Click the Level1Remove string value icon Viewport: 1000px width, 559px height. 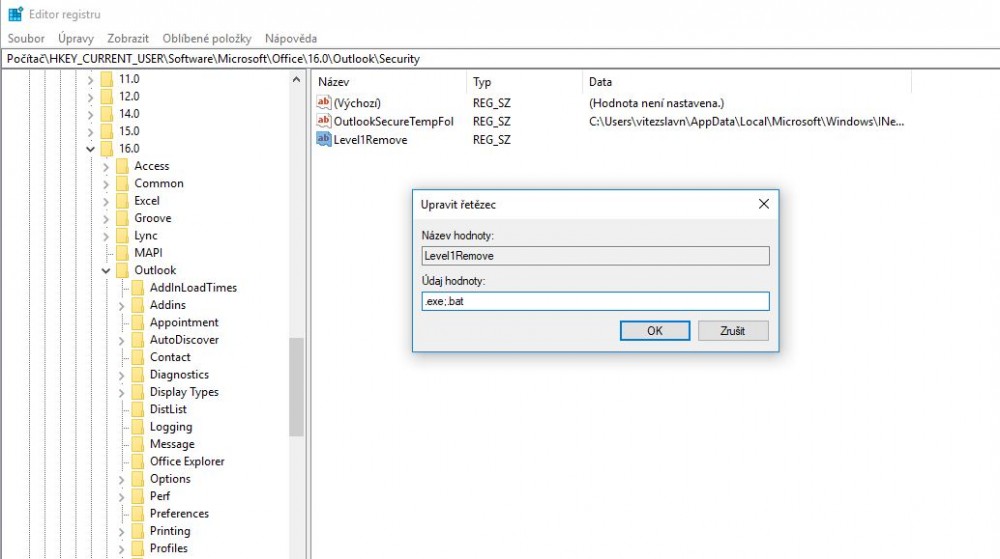click(x=323, y=140)
